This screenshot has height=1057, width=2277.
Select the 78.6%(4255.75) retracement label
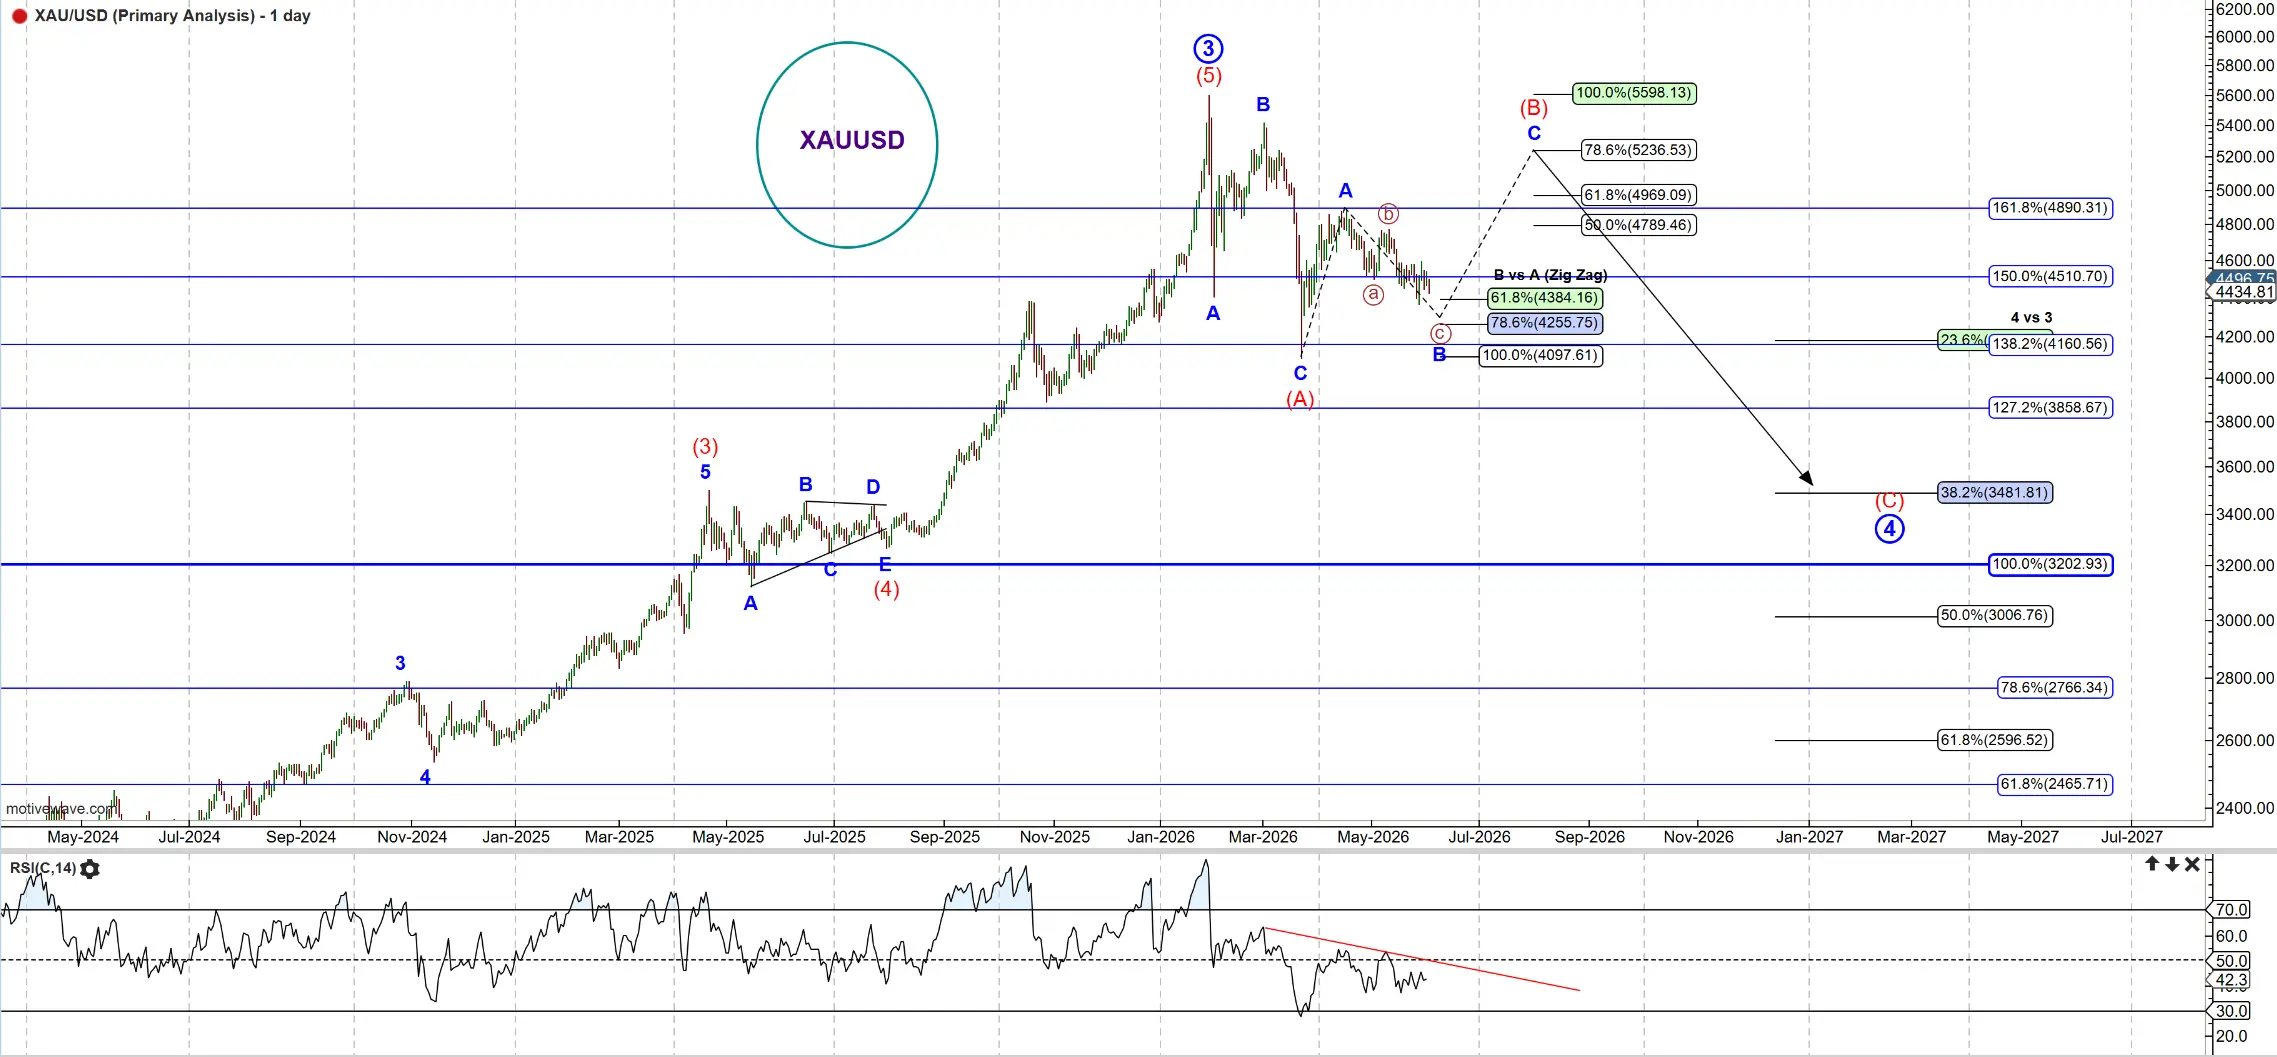(x=1545, y=323)
